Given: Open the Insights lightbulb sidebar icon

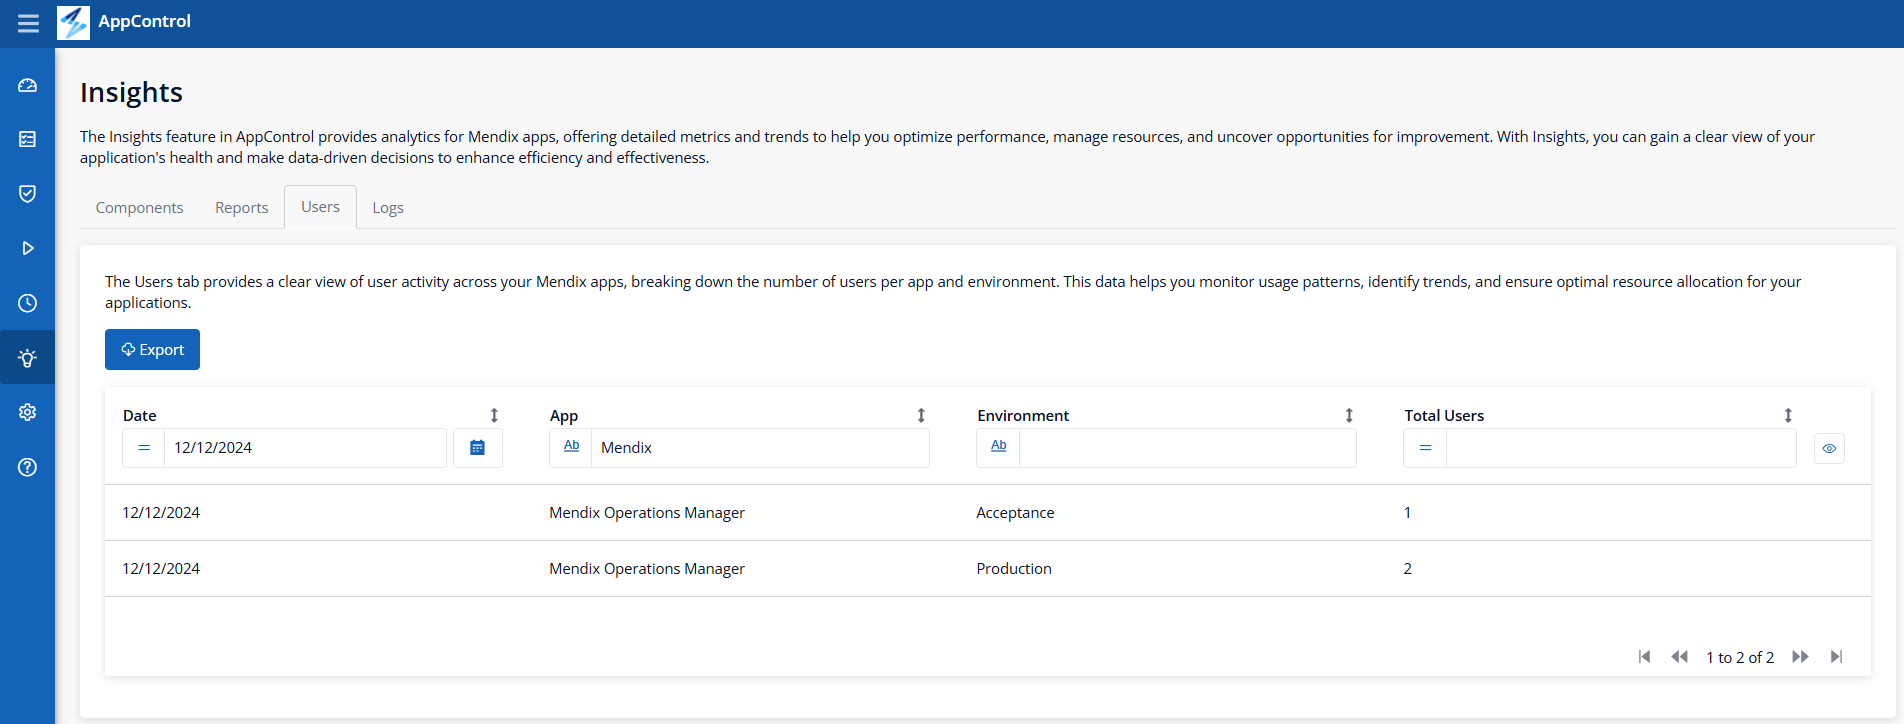Looking at the screenshot, I should pyautogui.click(x=28, y=358).
